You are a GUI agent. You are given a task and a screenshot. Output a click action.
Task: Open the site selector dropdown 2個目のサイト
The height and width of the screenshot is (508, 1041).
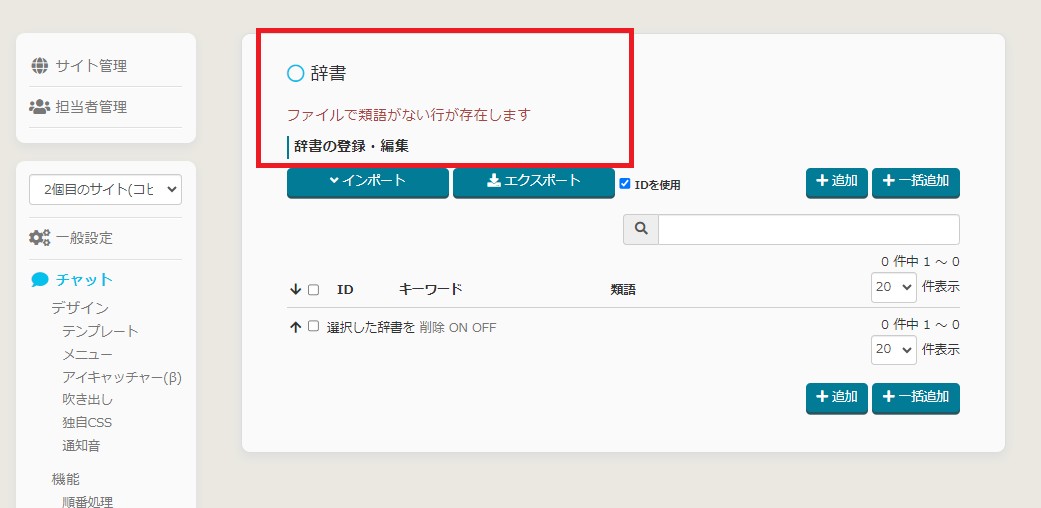(105, 189)
